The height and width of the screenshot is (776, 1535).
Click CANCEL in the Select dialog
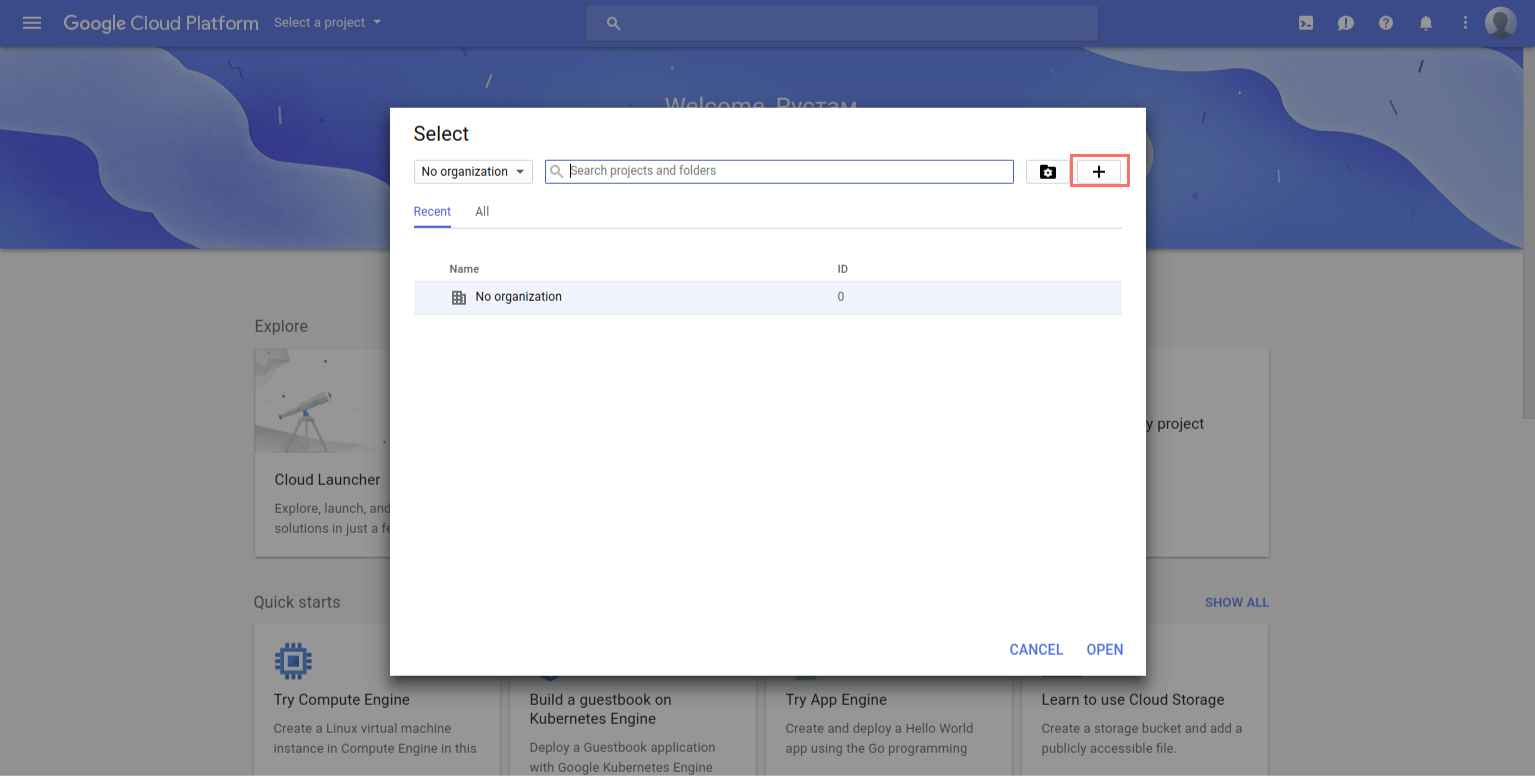point(1036,650)
